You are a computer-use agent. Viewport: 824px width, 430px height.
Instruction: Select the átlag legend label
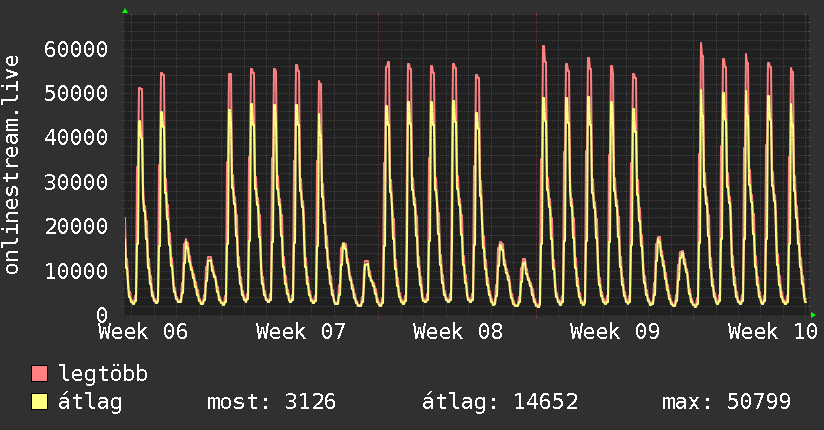coord(90,402)
